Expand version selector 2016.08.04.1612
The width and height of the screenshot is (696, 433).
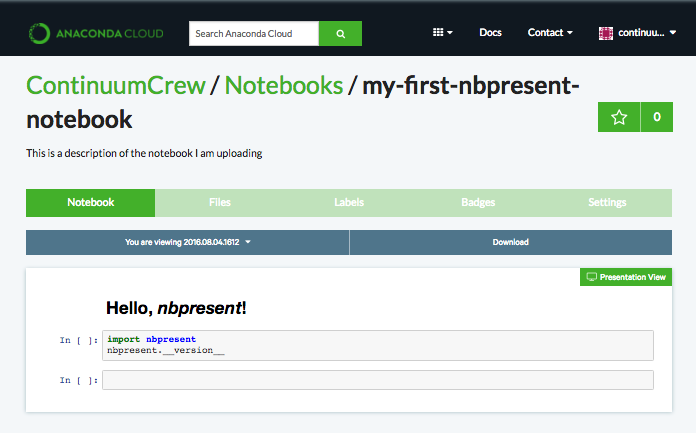tap(187, 242)
